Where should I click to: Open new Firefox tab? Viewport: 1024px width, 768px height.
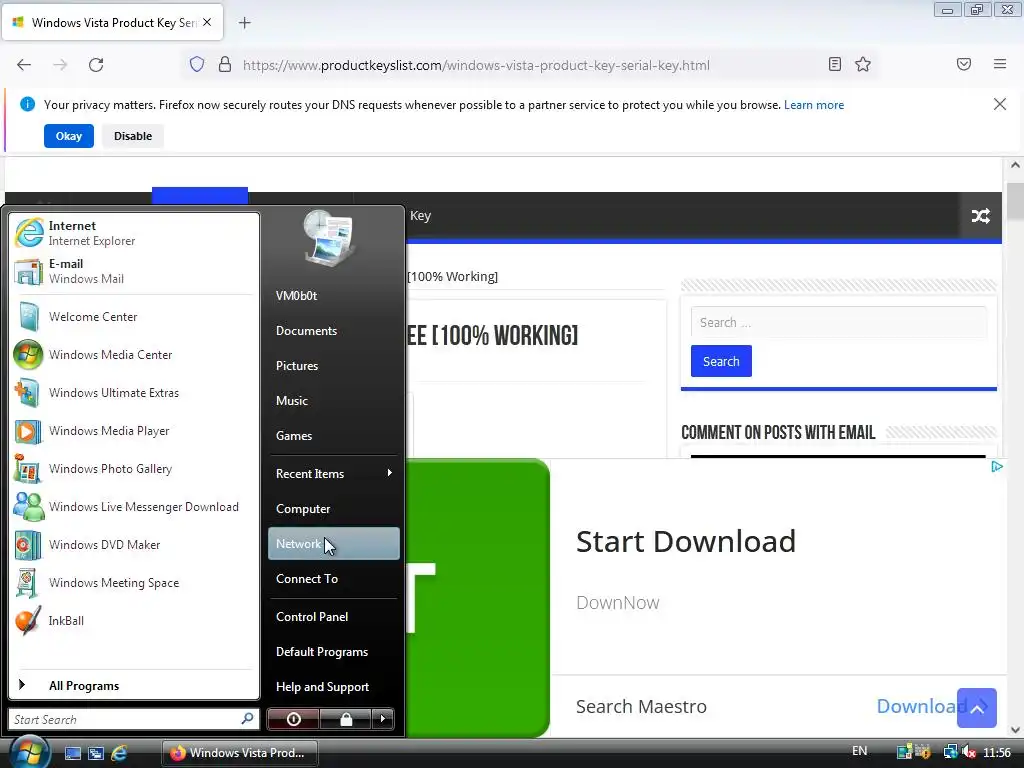tap(244, 23)
